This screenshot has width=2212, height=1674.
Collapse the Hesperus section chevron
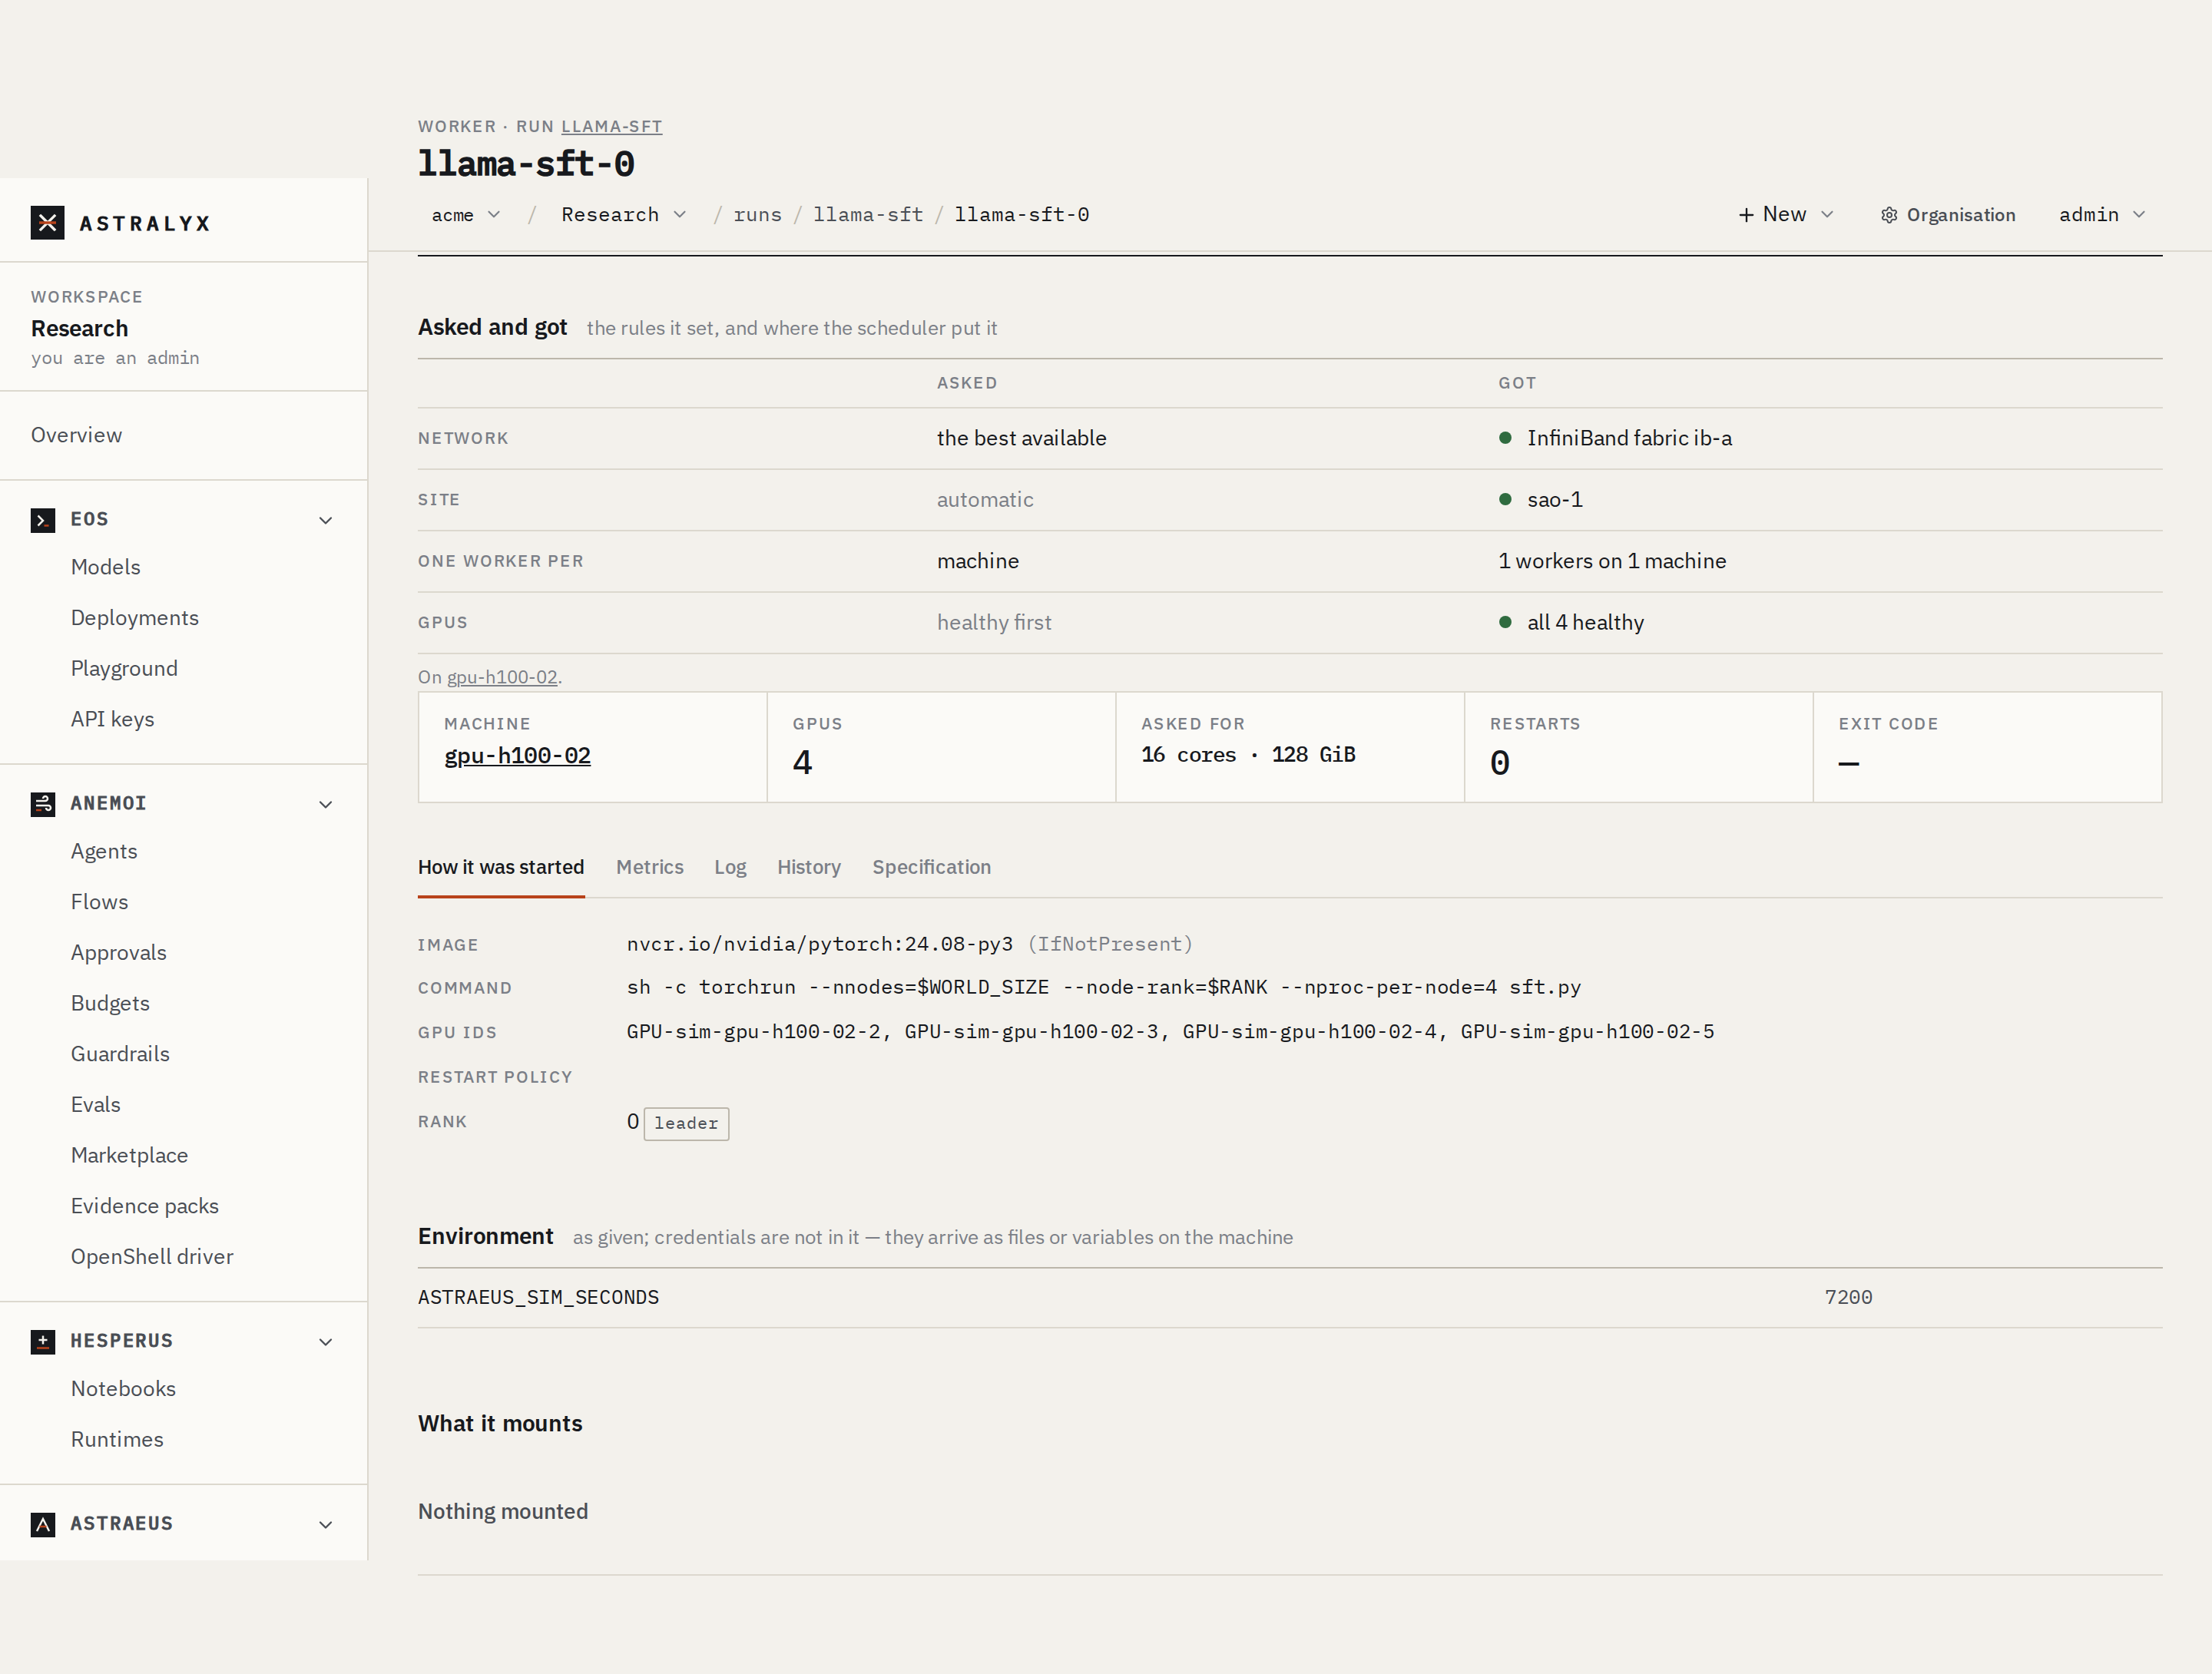click(325, 1341)
